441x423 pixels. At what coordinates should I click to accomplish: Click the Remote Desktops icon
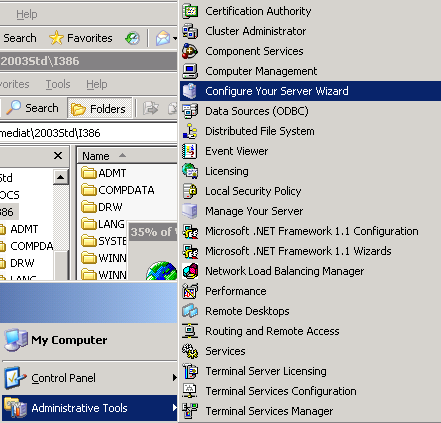pos(190,311)
